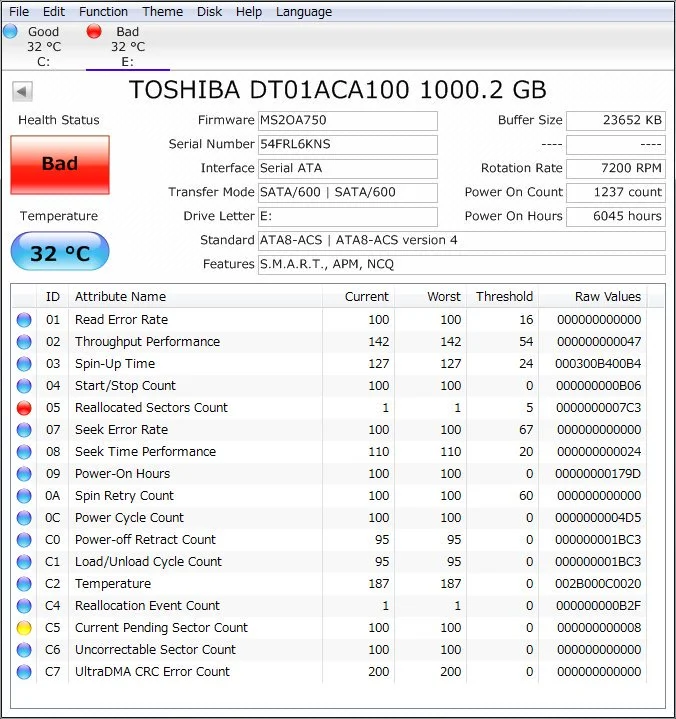
Task: Click the status icon for Power-off Retract Count
Action: click(24, 540)
